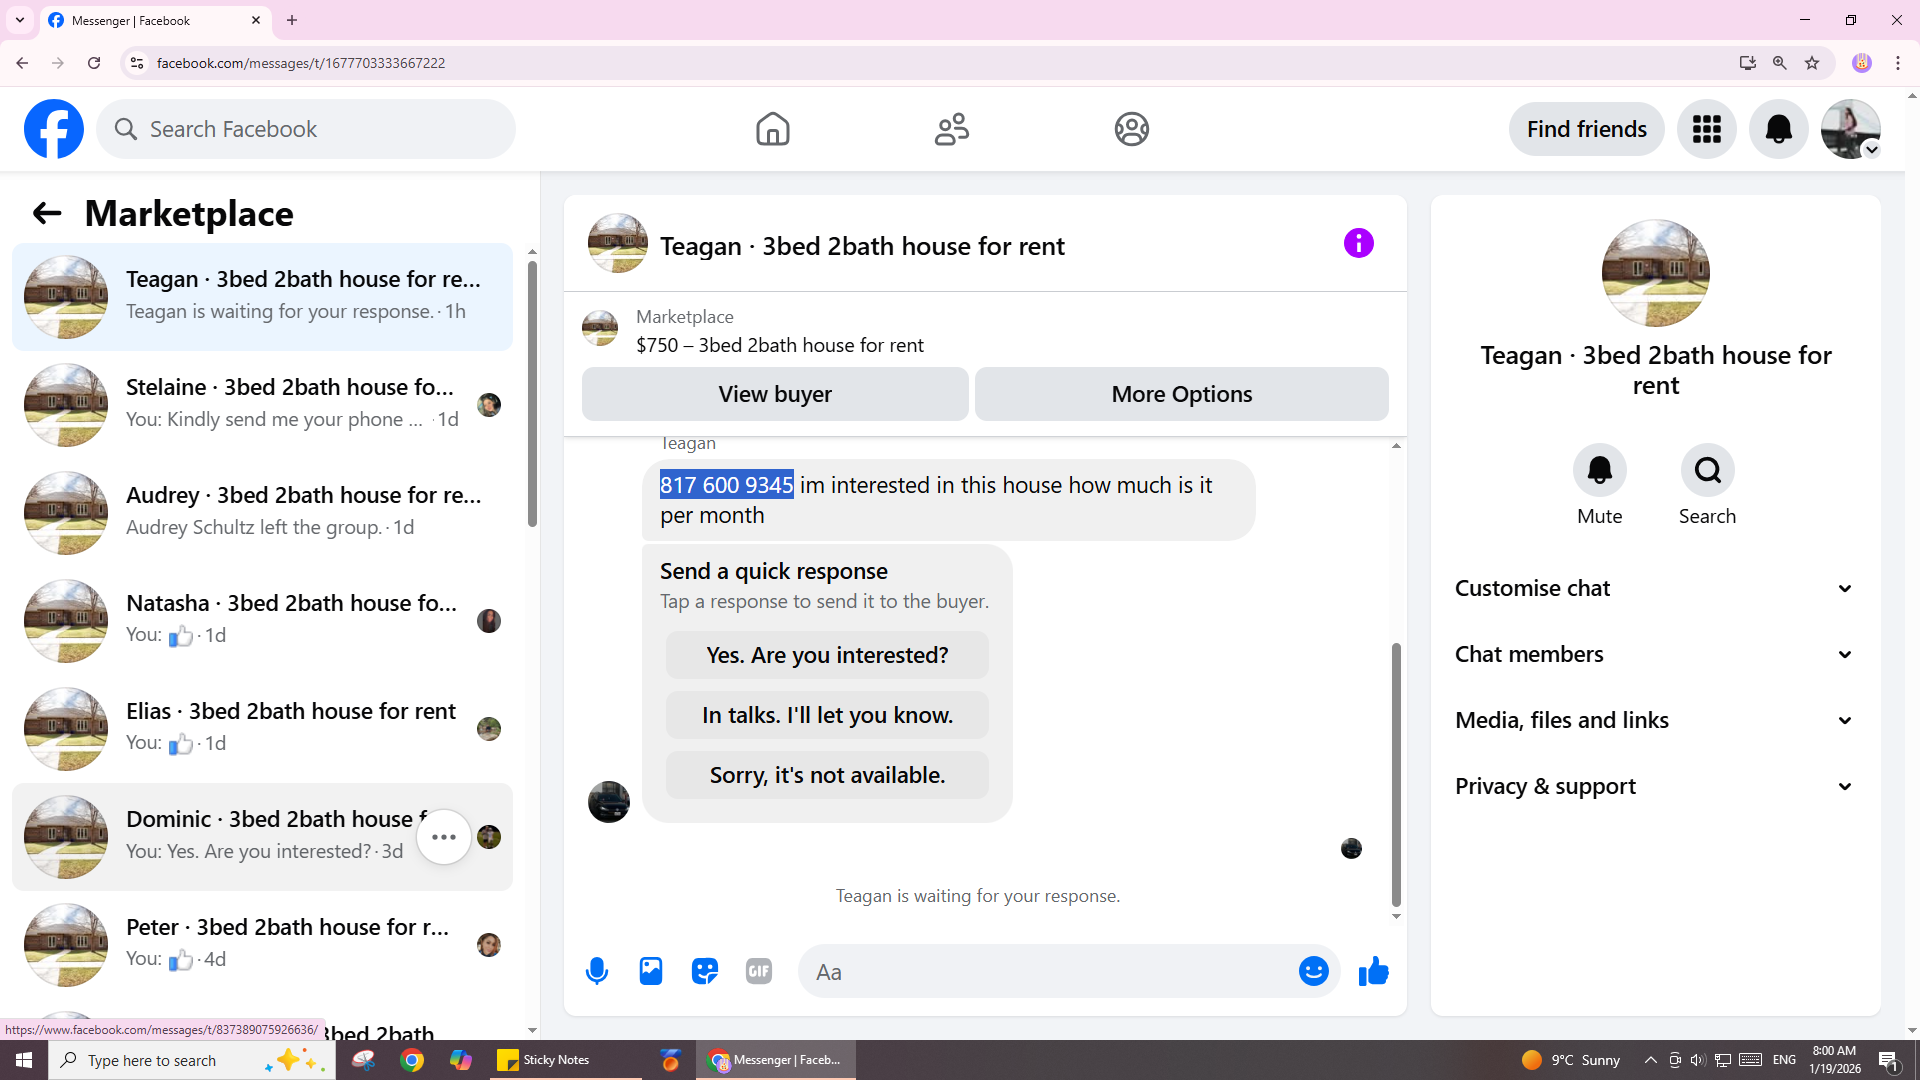Viewport: 1920px width, 1080px height.
Task: Open the Chrome menu three dots
Action: pos(1898,63)
